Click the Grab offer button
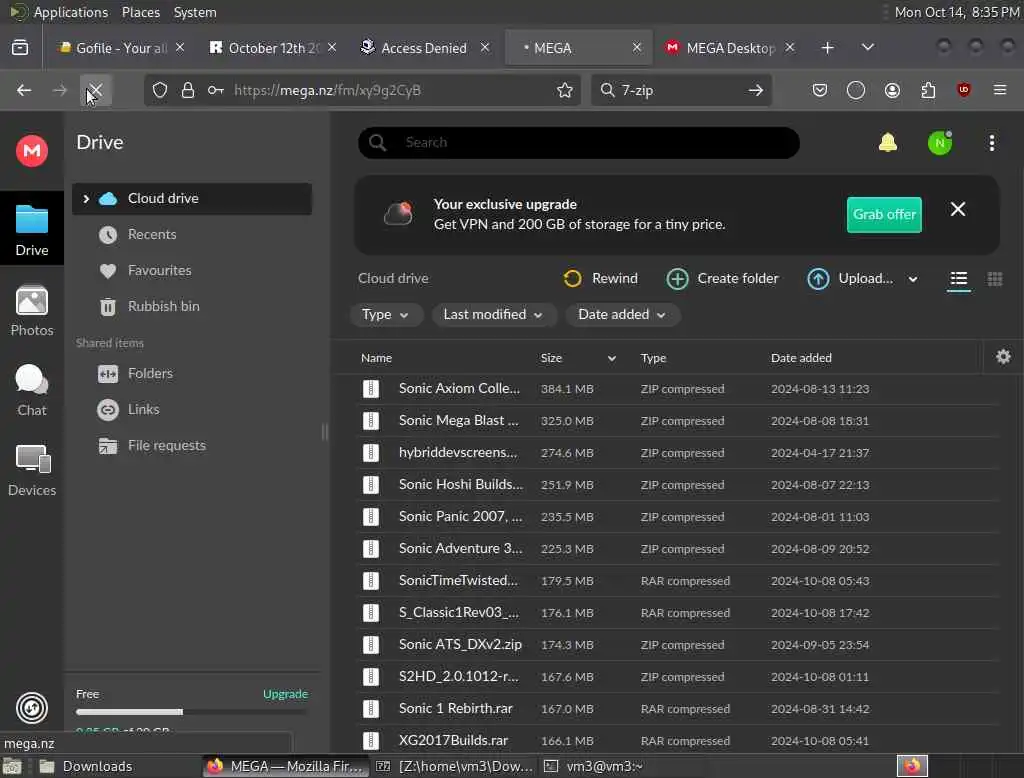This screenshot has height=778, width=1024. (x=884, y=214)
